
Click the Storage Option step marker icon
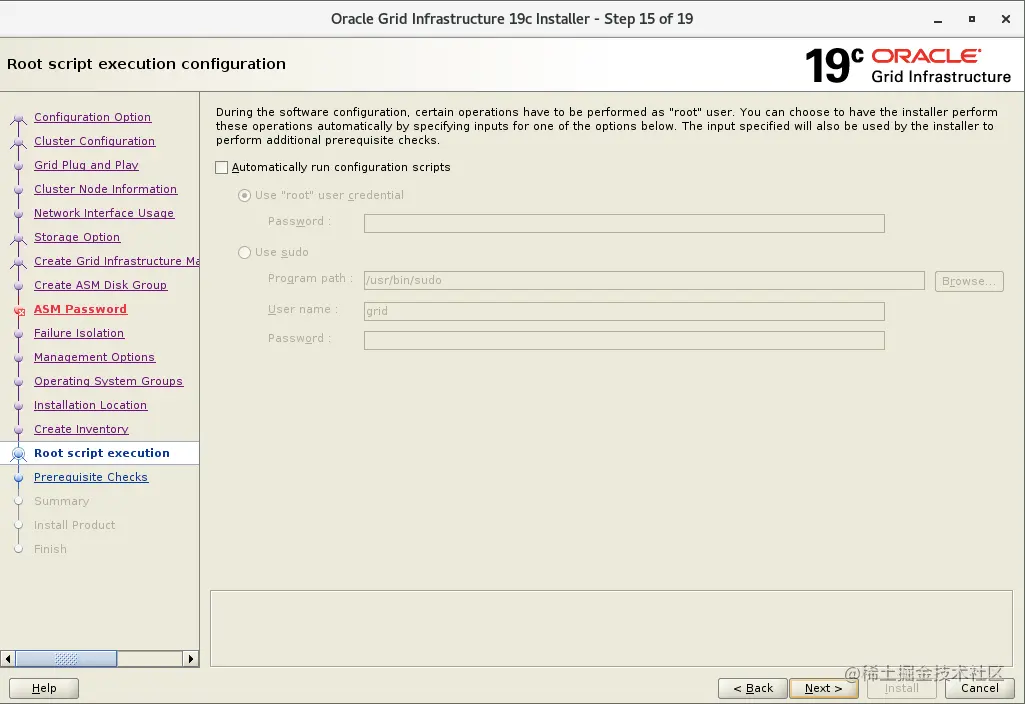coord(19,239)
